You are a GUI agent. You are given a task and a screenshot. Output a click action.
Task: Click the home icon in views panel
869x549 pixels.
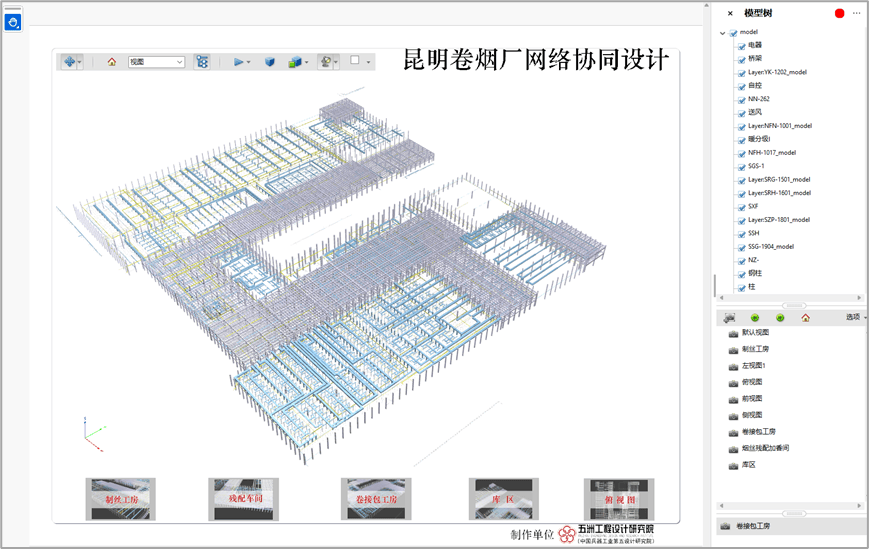806,318
